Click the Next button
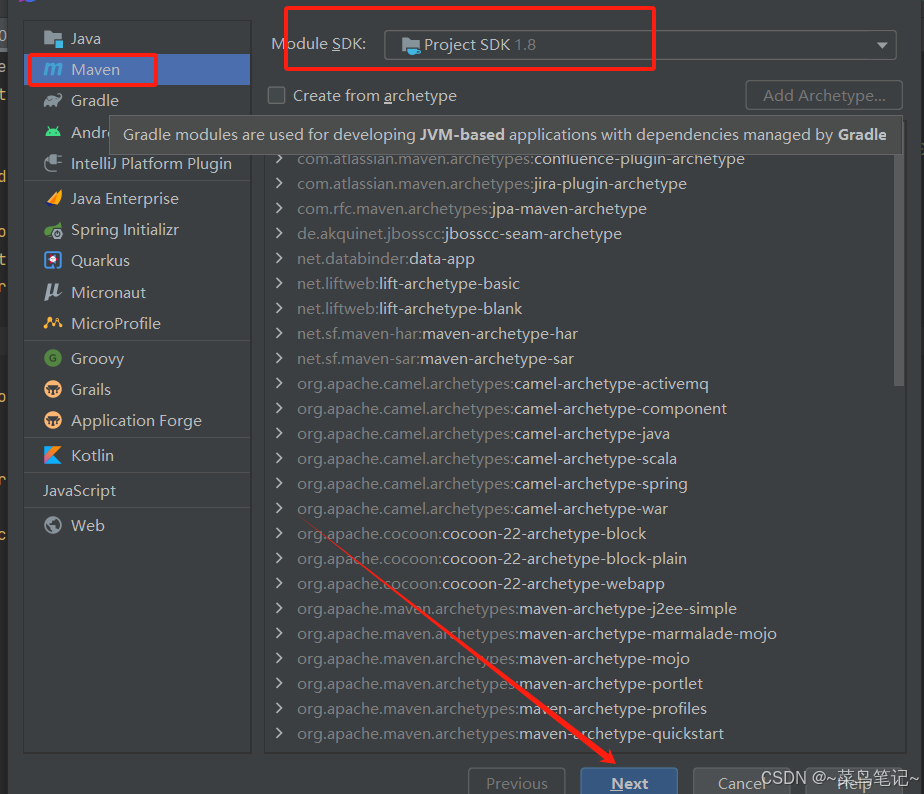Screen dimensions: 924x794 [629, 782]
